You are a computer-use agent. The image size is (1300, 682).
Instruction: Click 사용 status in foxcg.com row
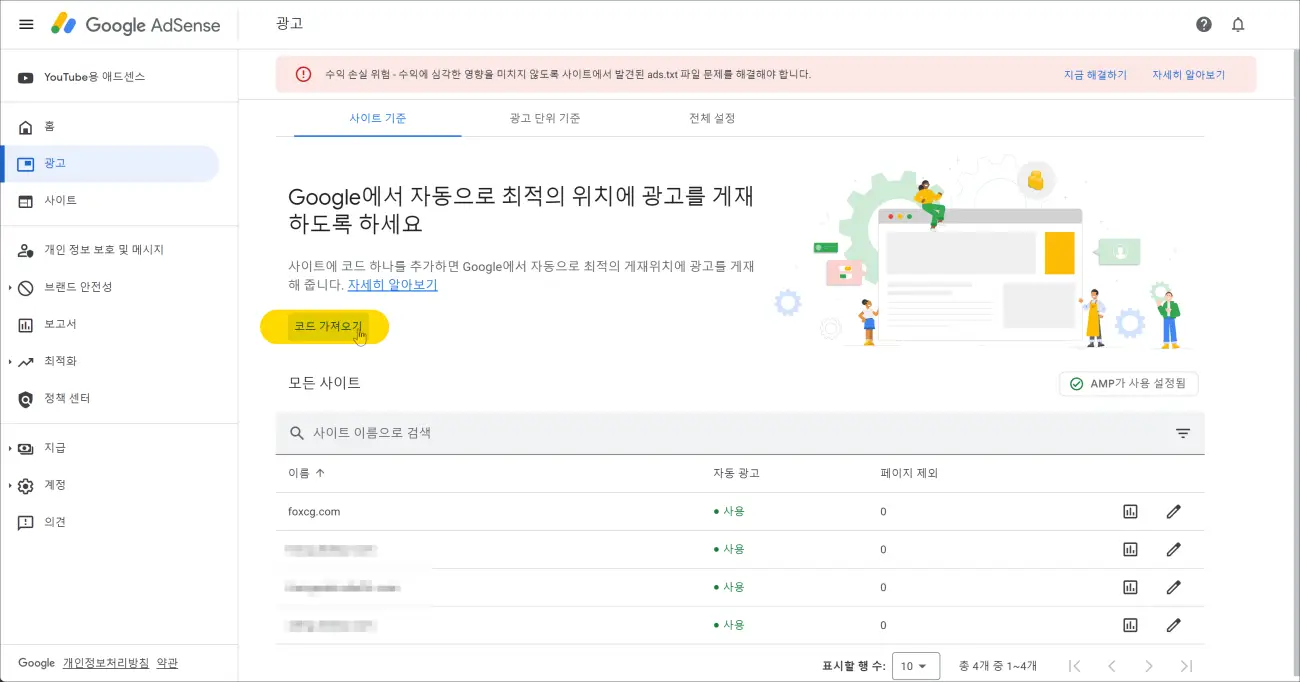coord(729,511)
